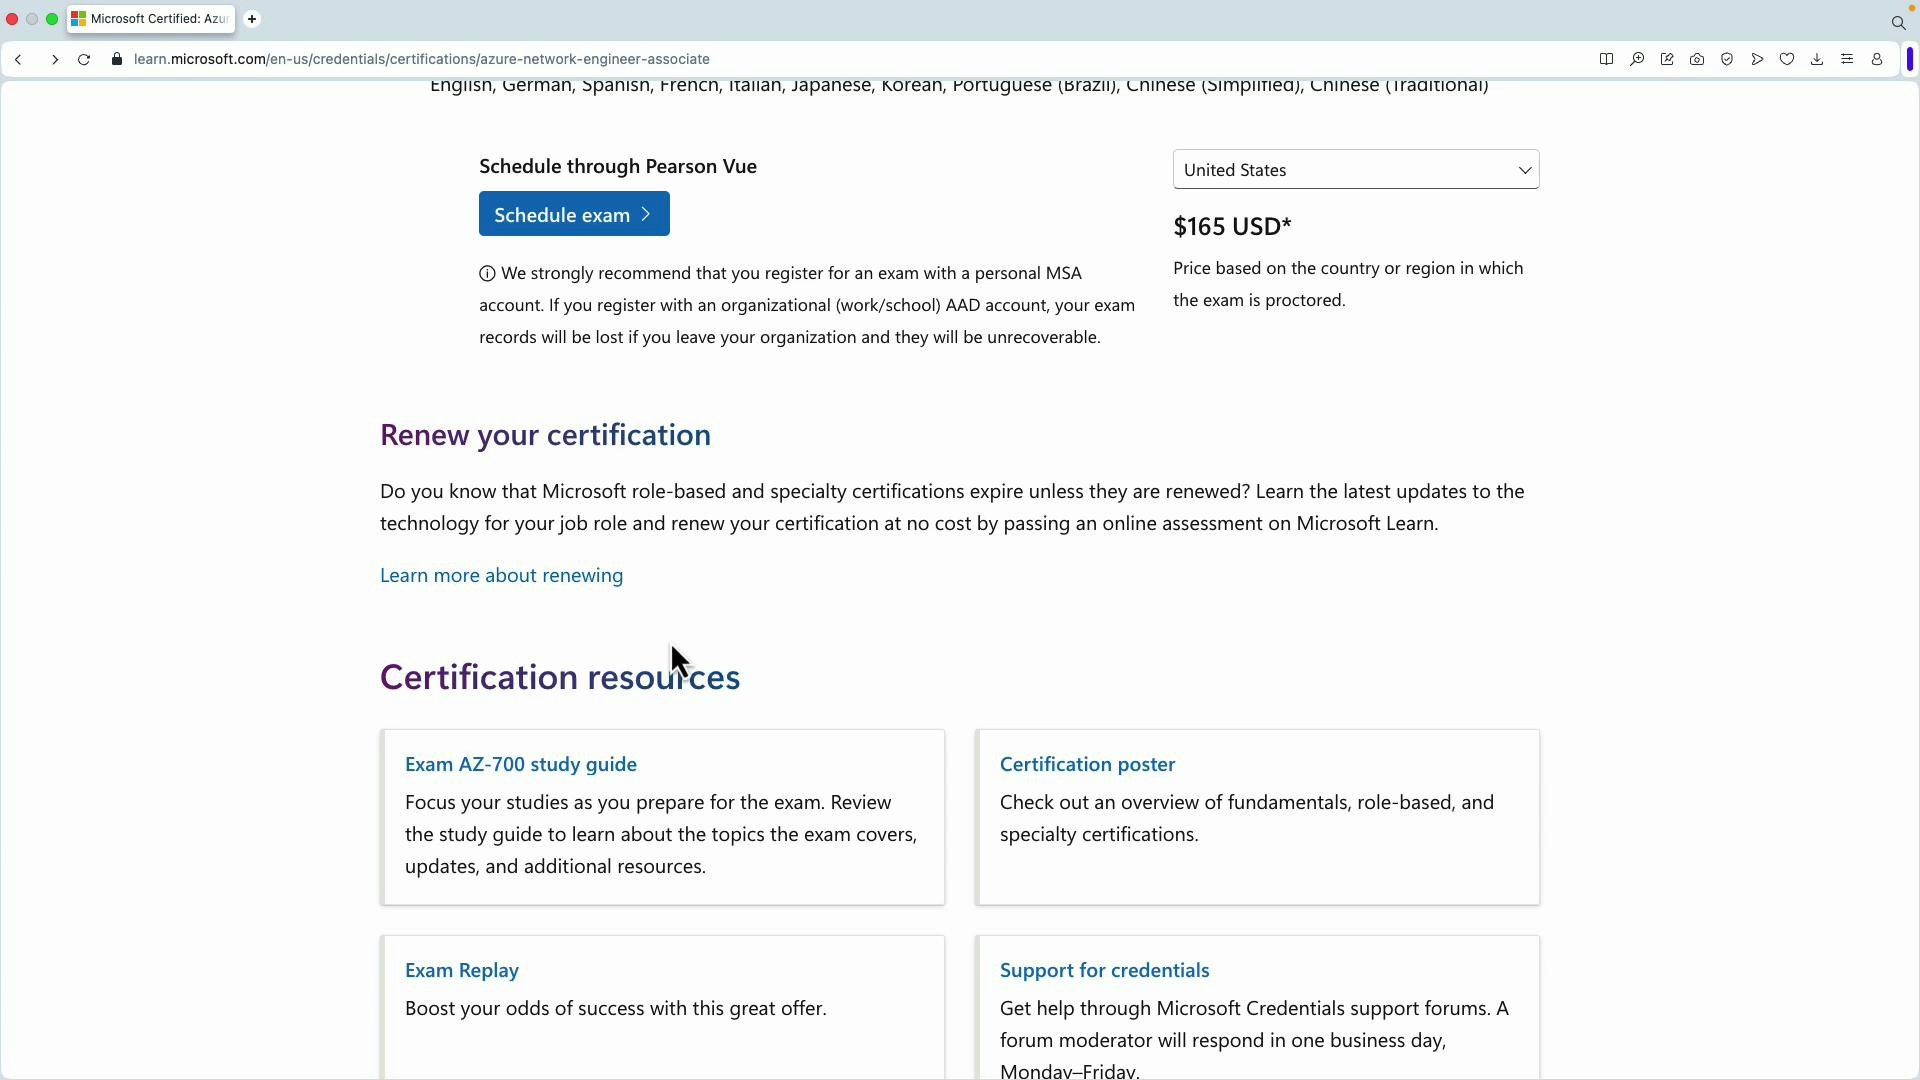Open the page annotation tool

pyautogui.click(x=1667, y=59)
